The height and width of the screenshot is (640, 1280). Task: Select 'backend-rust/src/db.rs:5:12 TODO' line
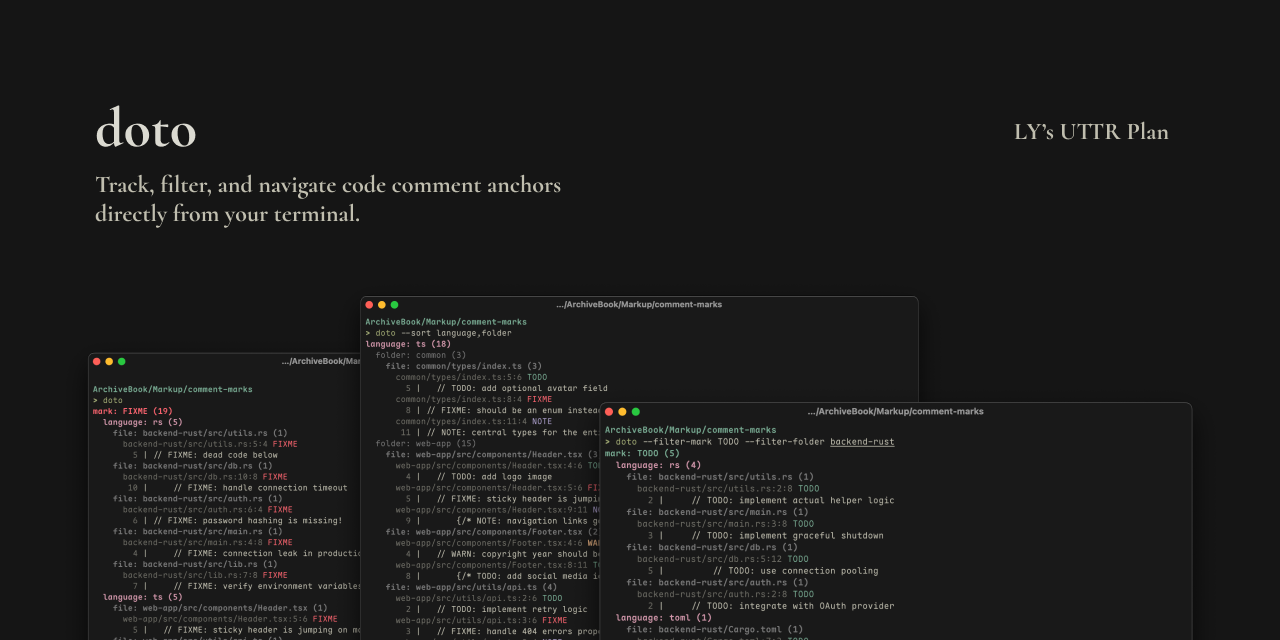pos(723,559)
